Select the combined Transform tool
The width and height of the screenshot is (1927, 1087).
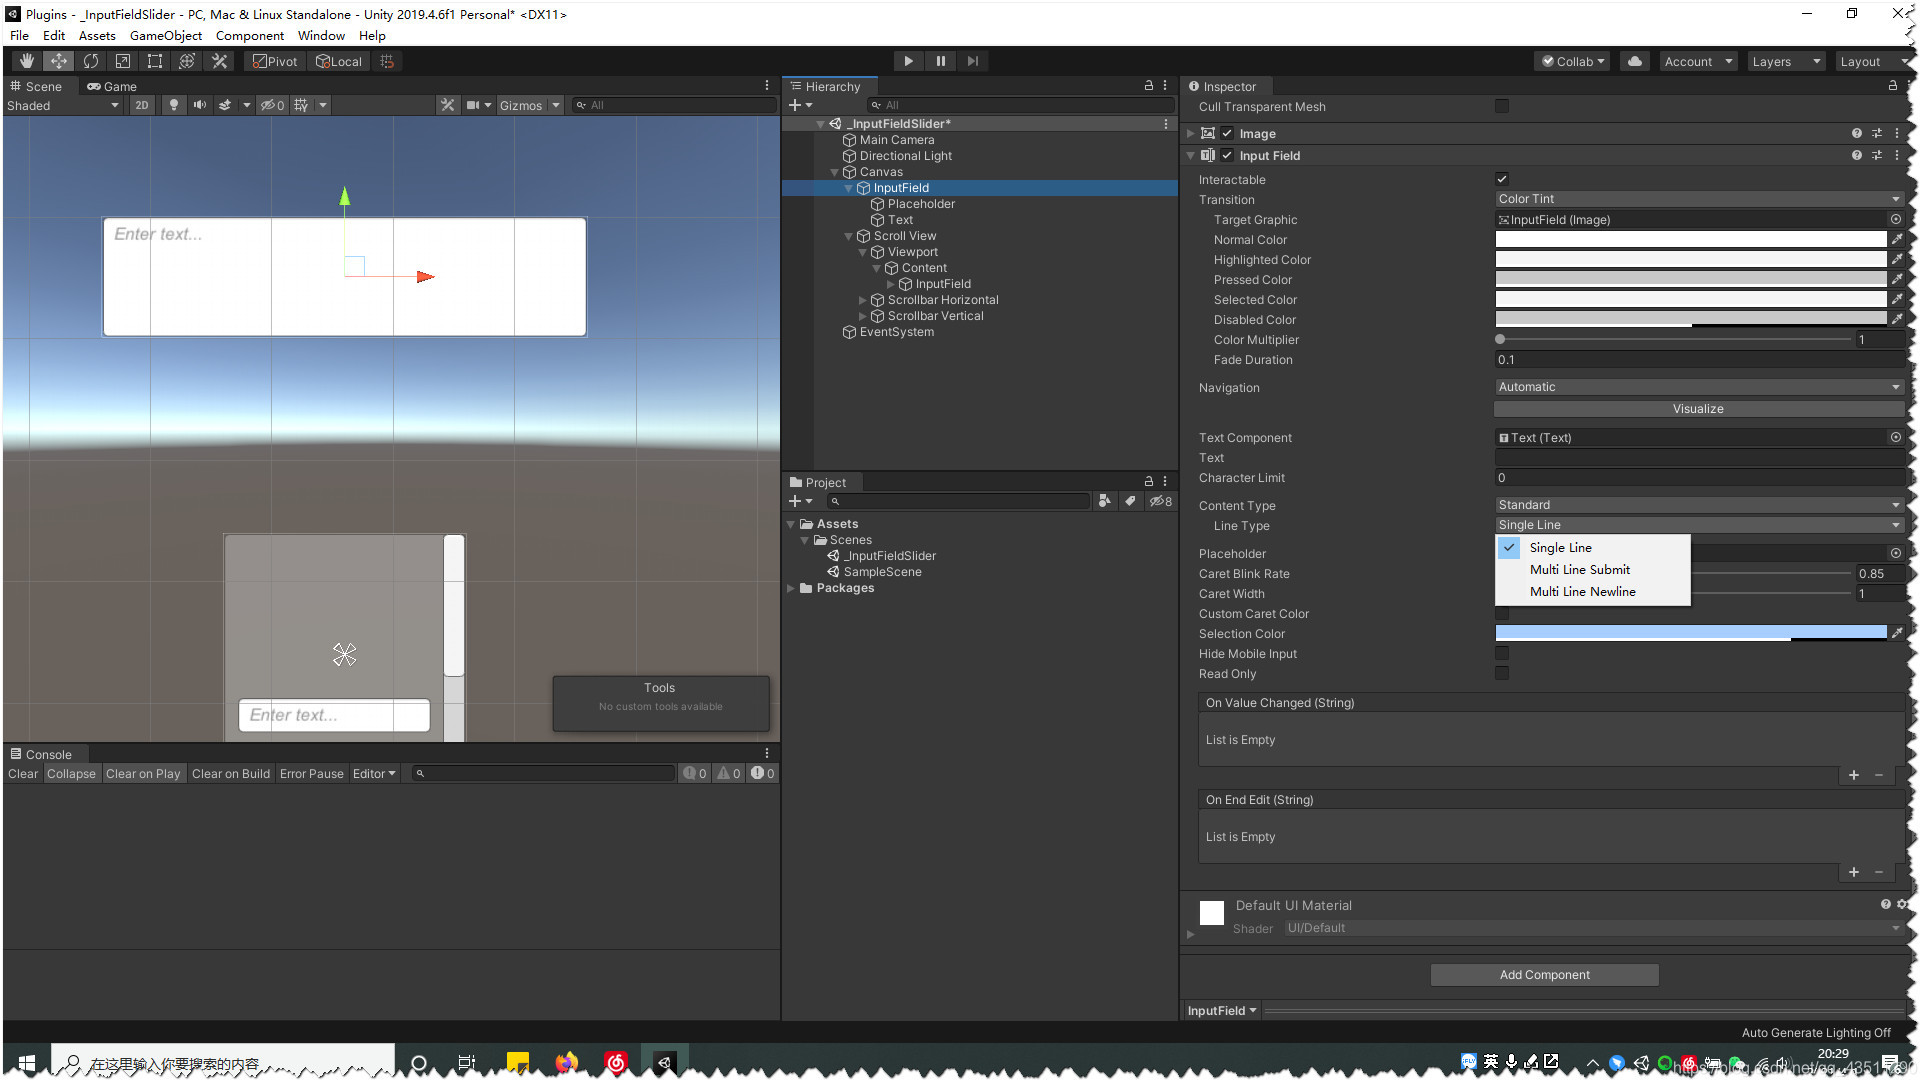point(187,61)
